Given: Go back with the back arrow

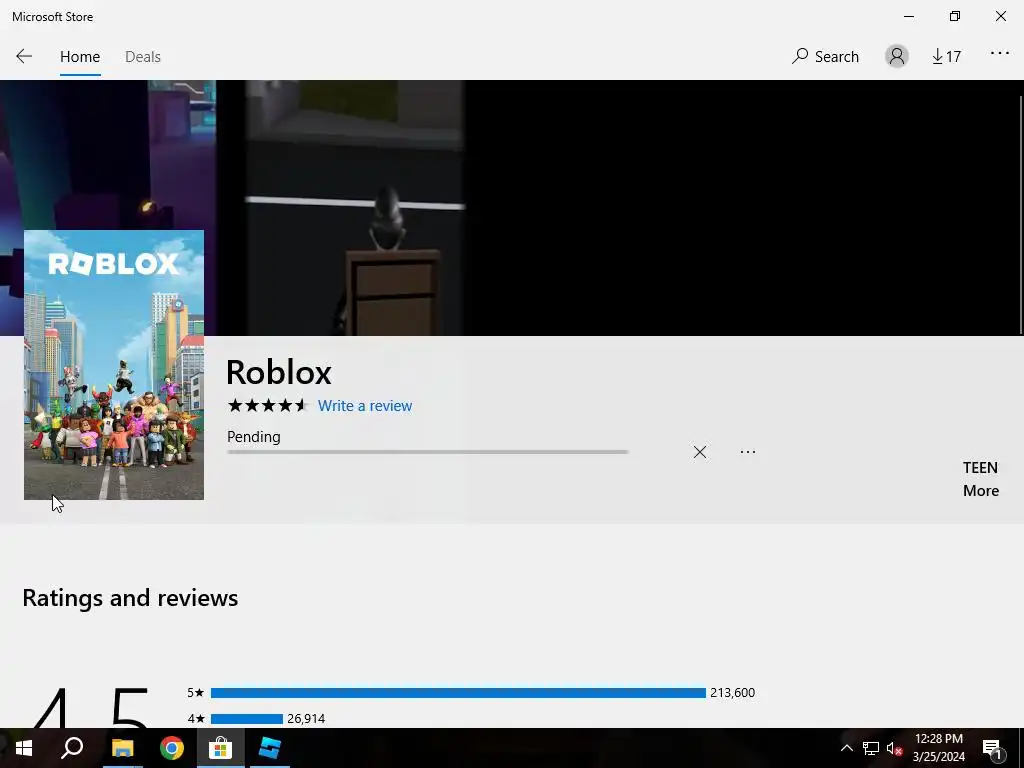Looking at the screenshot, I should [x=24, y=57].
